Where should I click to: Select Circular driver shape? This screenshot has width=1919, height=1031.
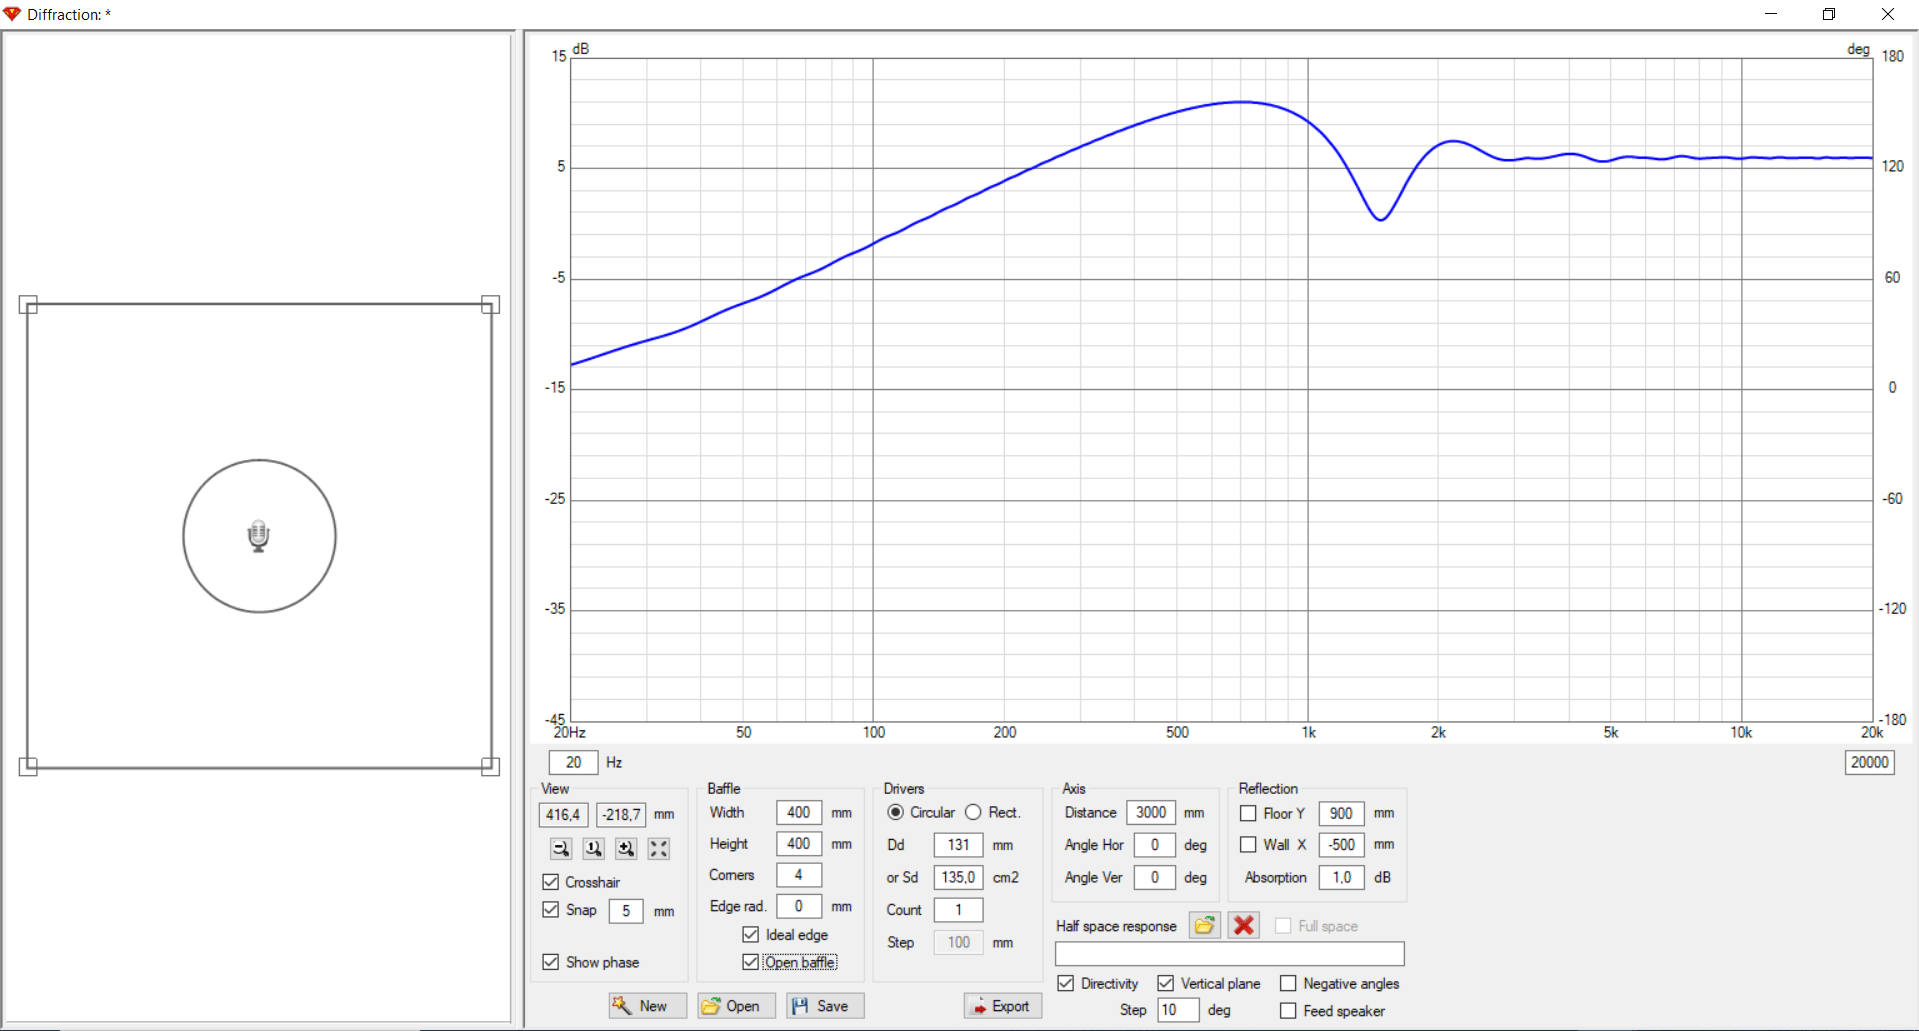(896, 813)
